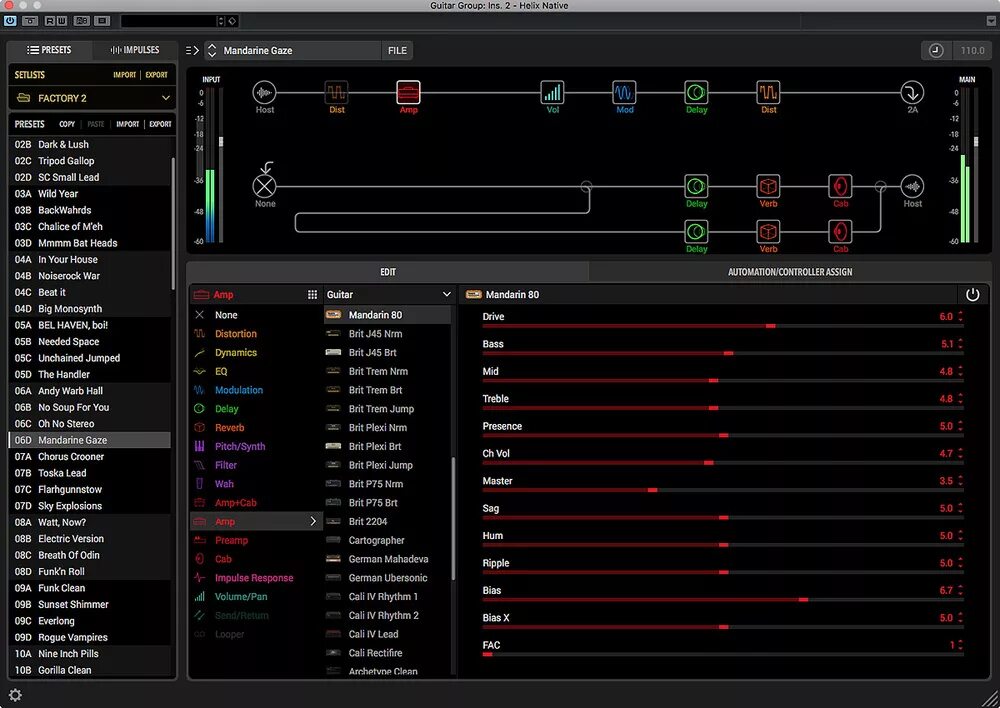
Task: Set the Drive slider level
Action: (723, 326)
